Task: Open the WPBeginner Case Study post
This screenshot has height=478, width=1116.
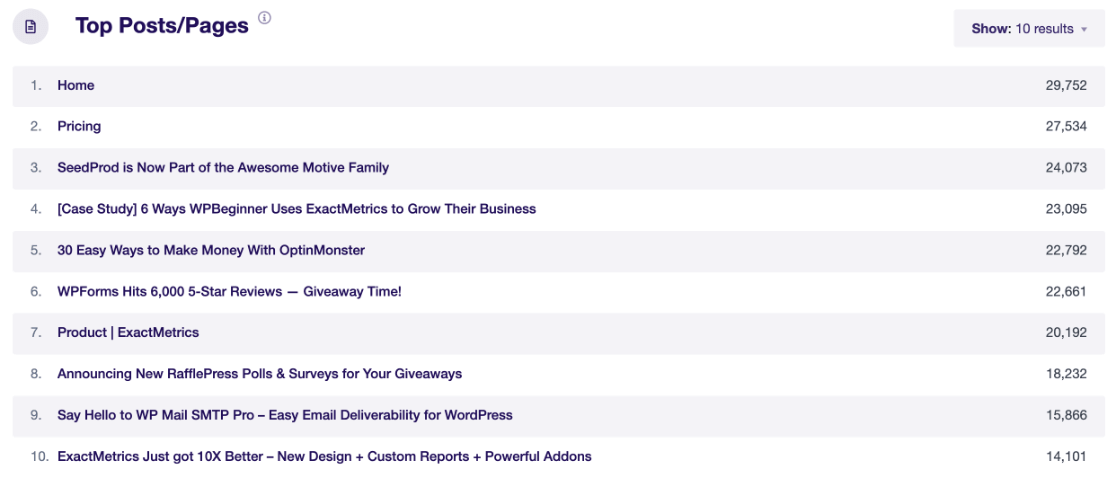Action: (x=296, y=209)
